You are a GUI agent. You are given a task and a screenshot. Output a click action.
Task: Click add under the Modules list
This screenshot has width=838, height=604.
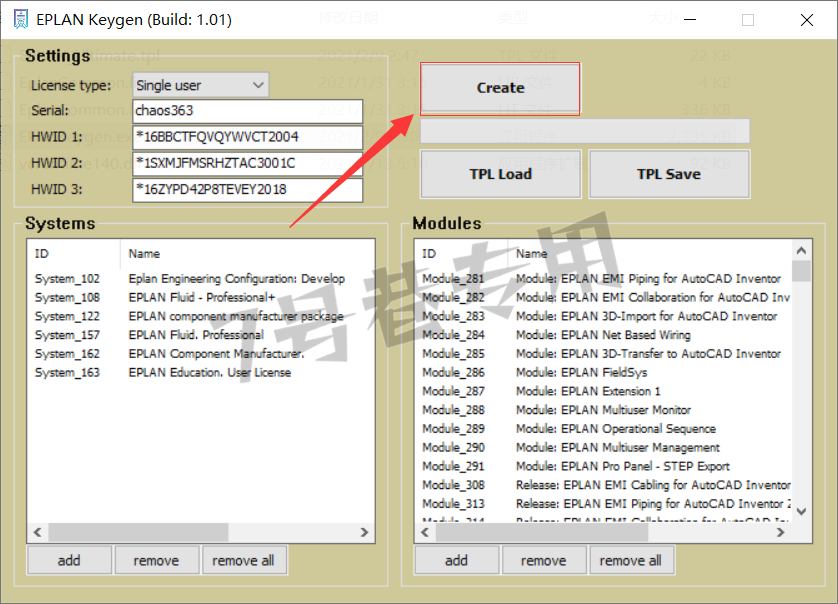(456, 560)
